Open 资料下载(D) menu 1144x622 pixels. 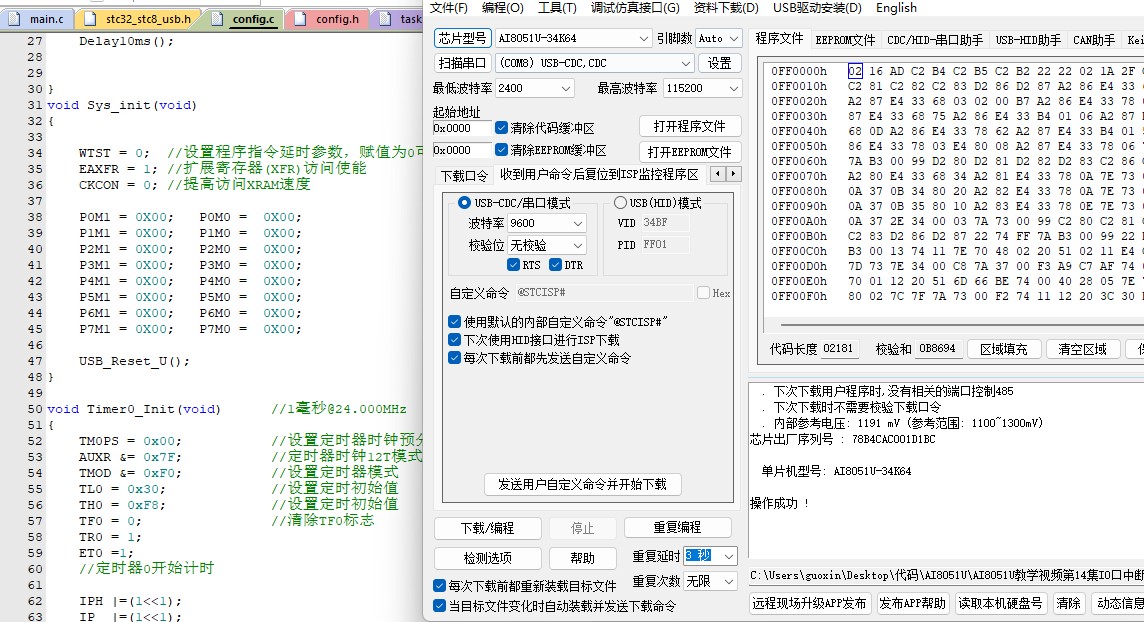[x=726, y=7]
